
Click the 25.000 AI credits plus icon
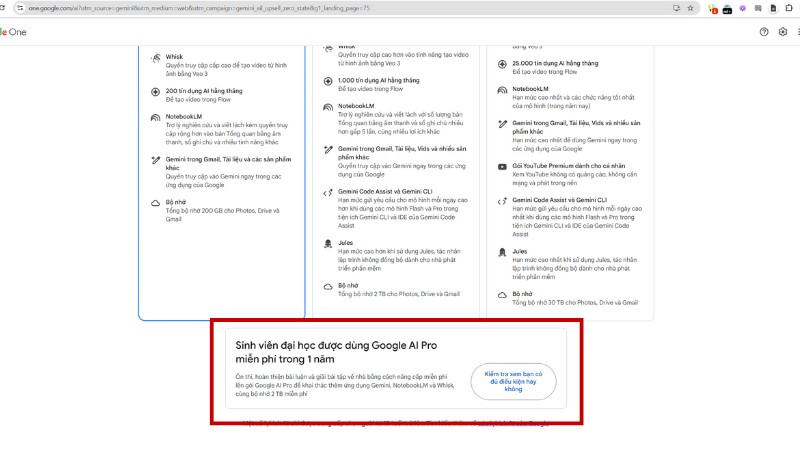pyautogui.click(x=502, y=64)
